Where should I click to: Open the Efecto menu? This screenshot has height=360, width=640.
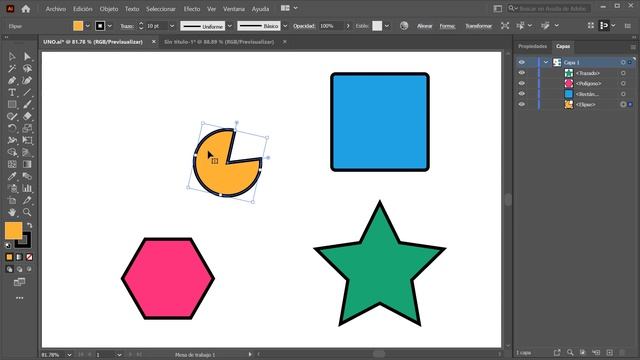tap(191, 9)
